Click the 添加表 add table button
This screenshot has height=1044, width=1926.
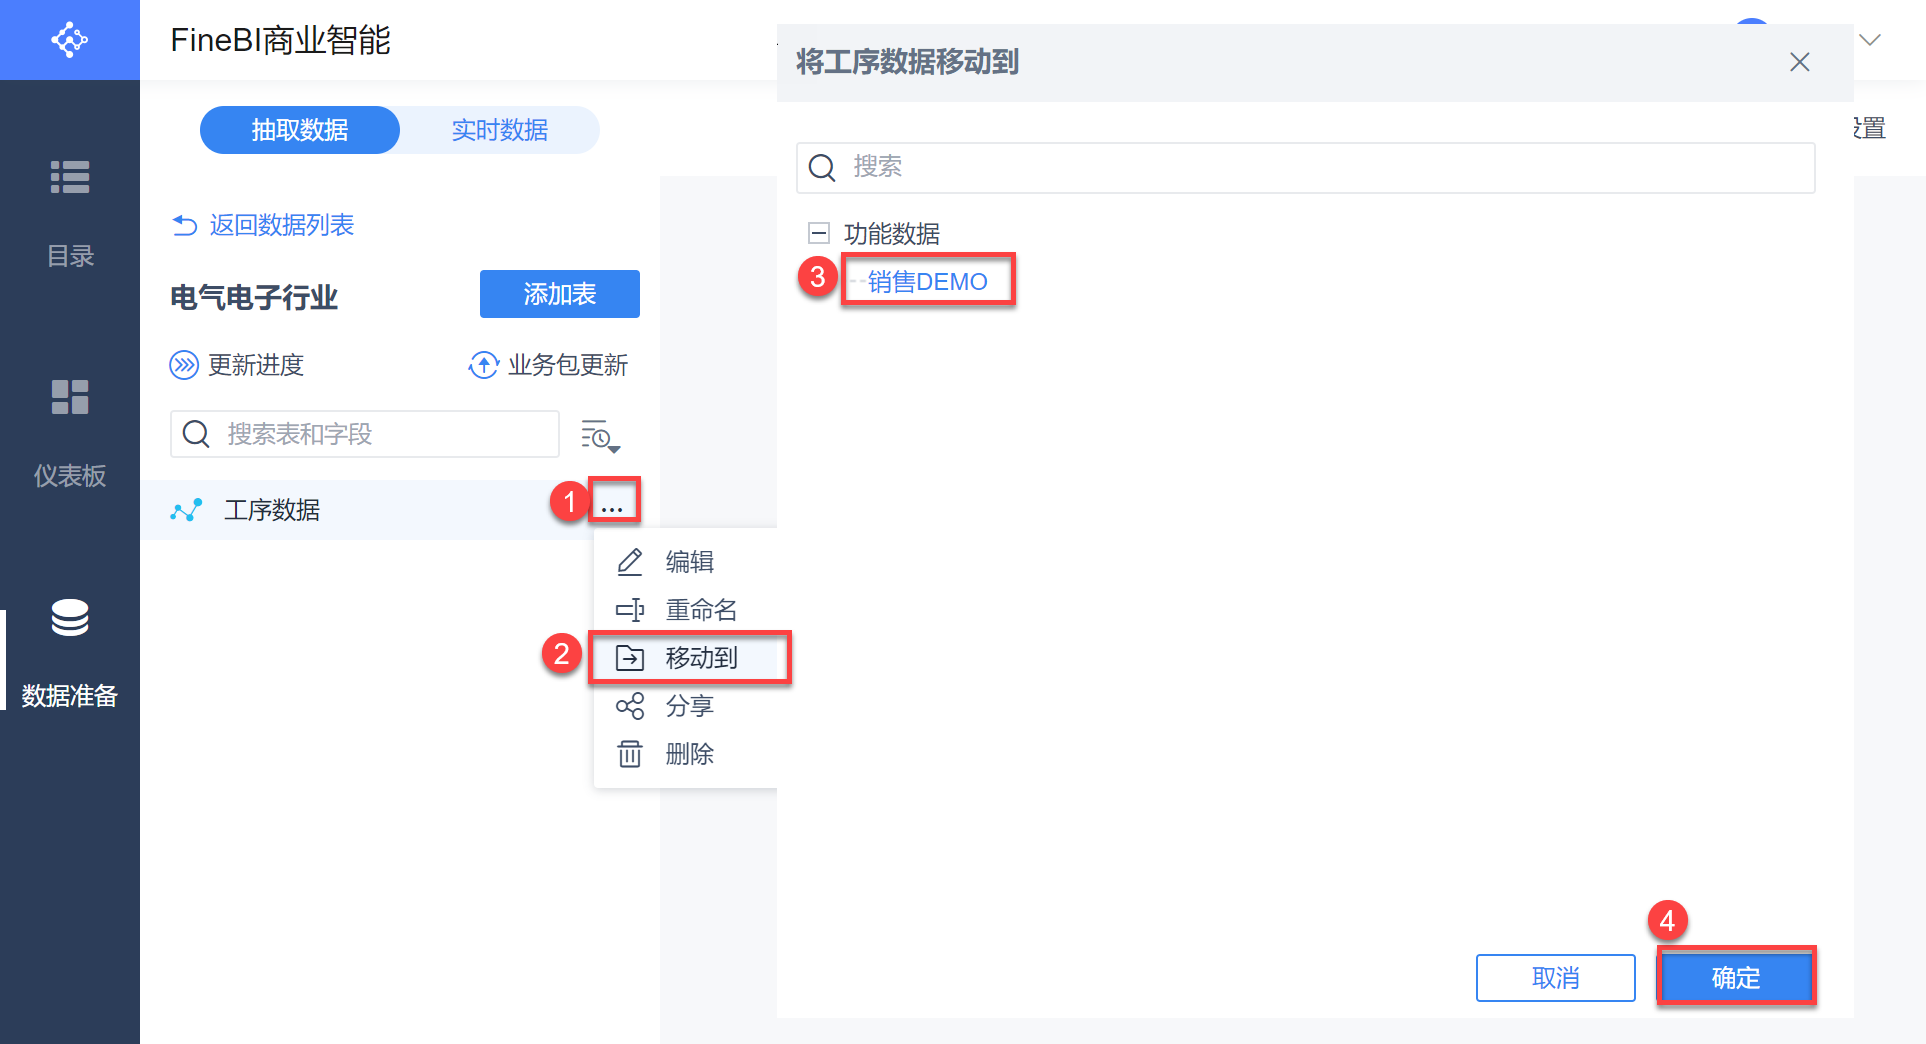coord(559,294)
